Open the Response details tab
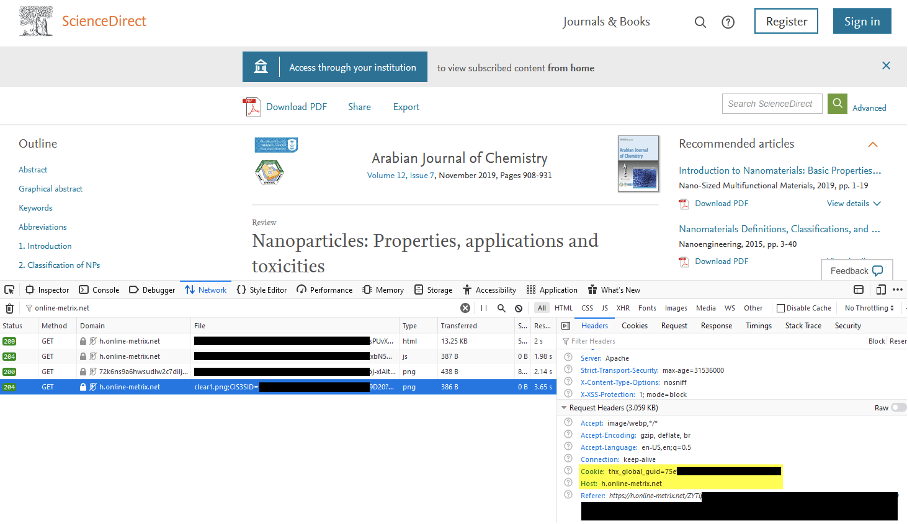 716,326
